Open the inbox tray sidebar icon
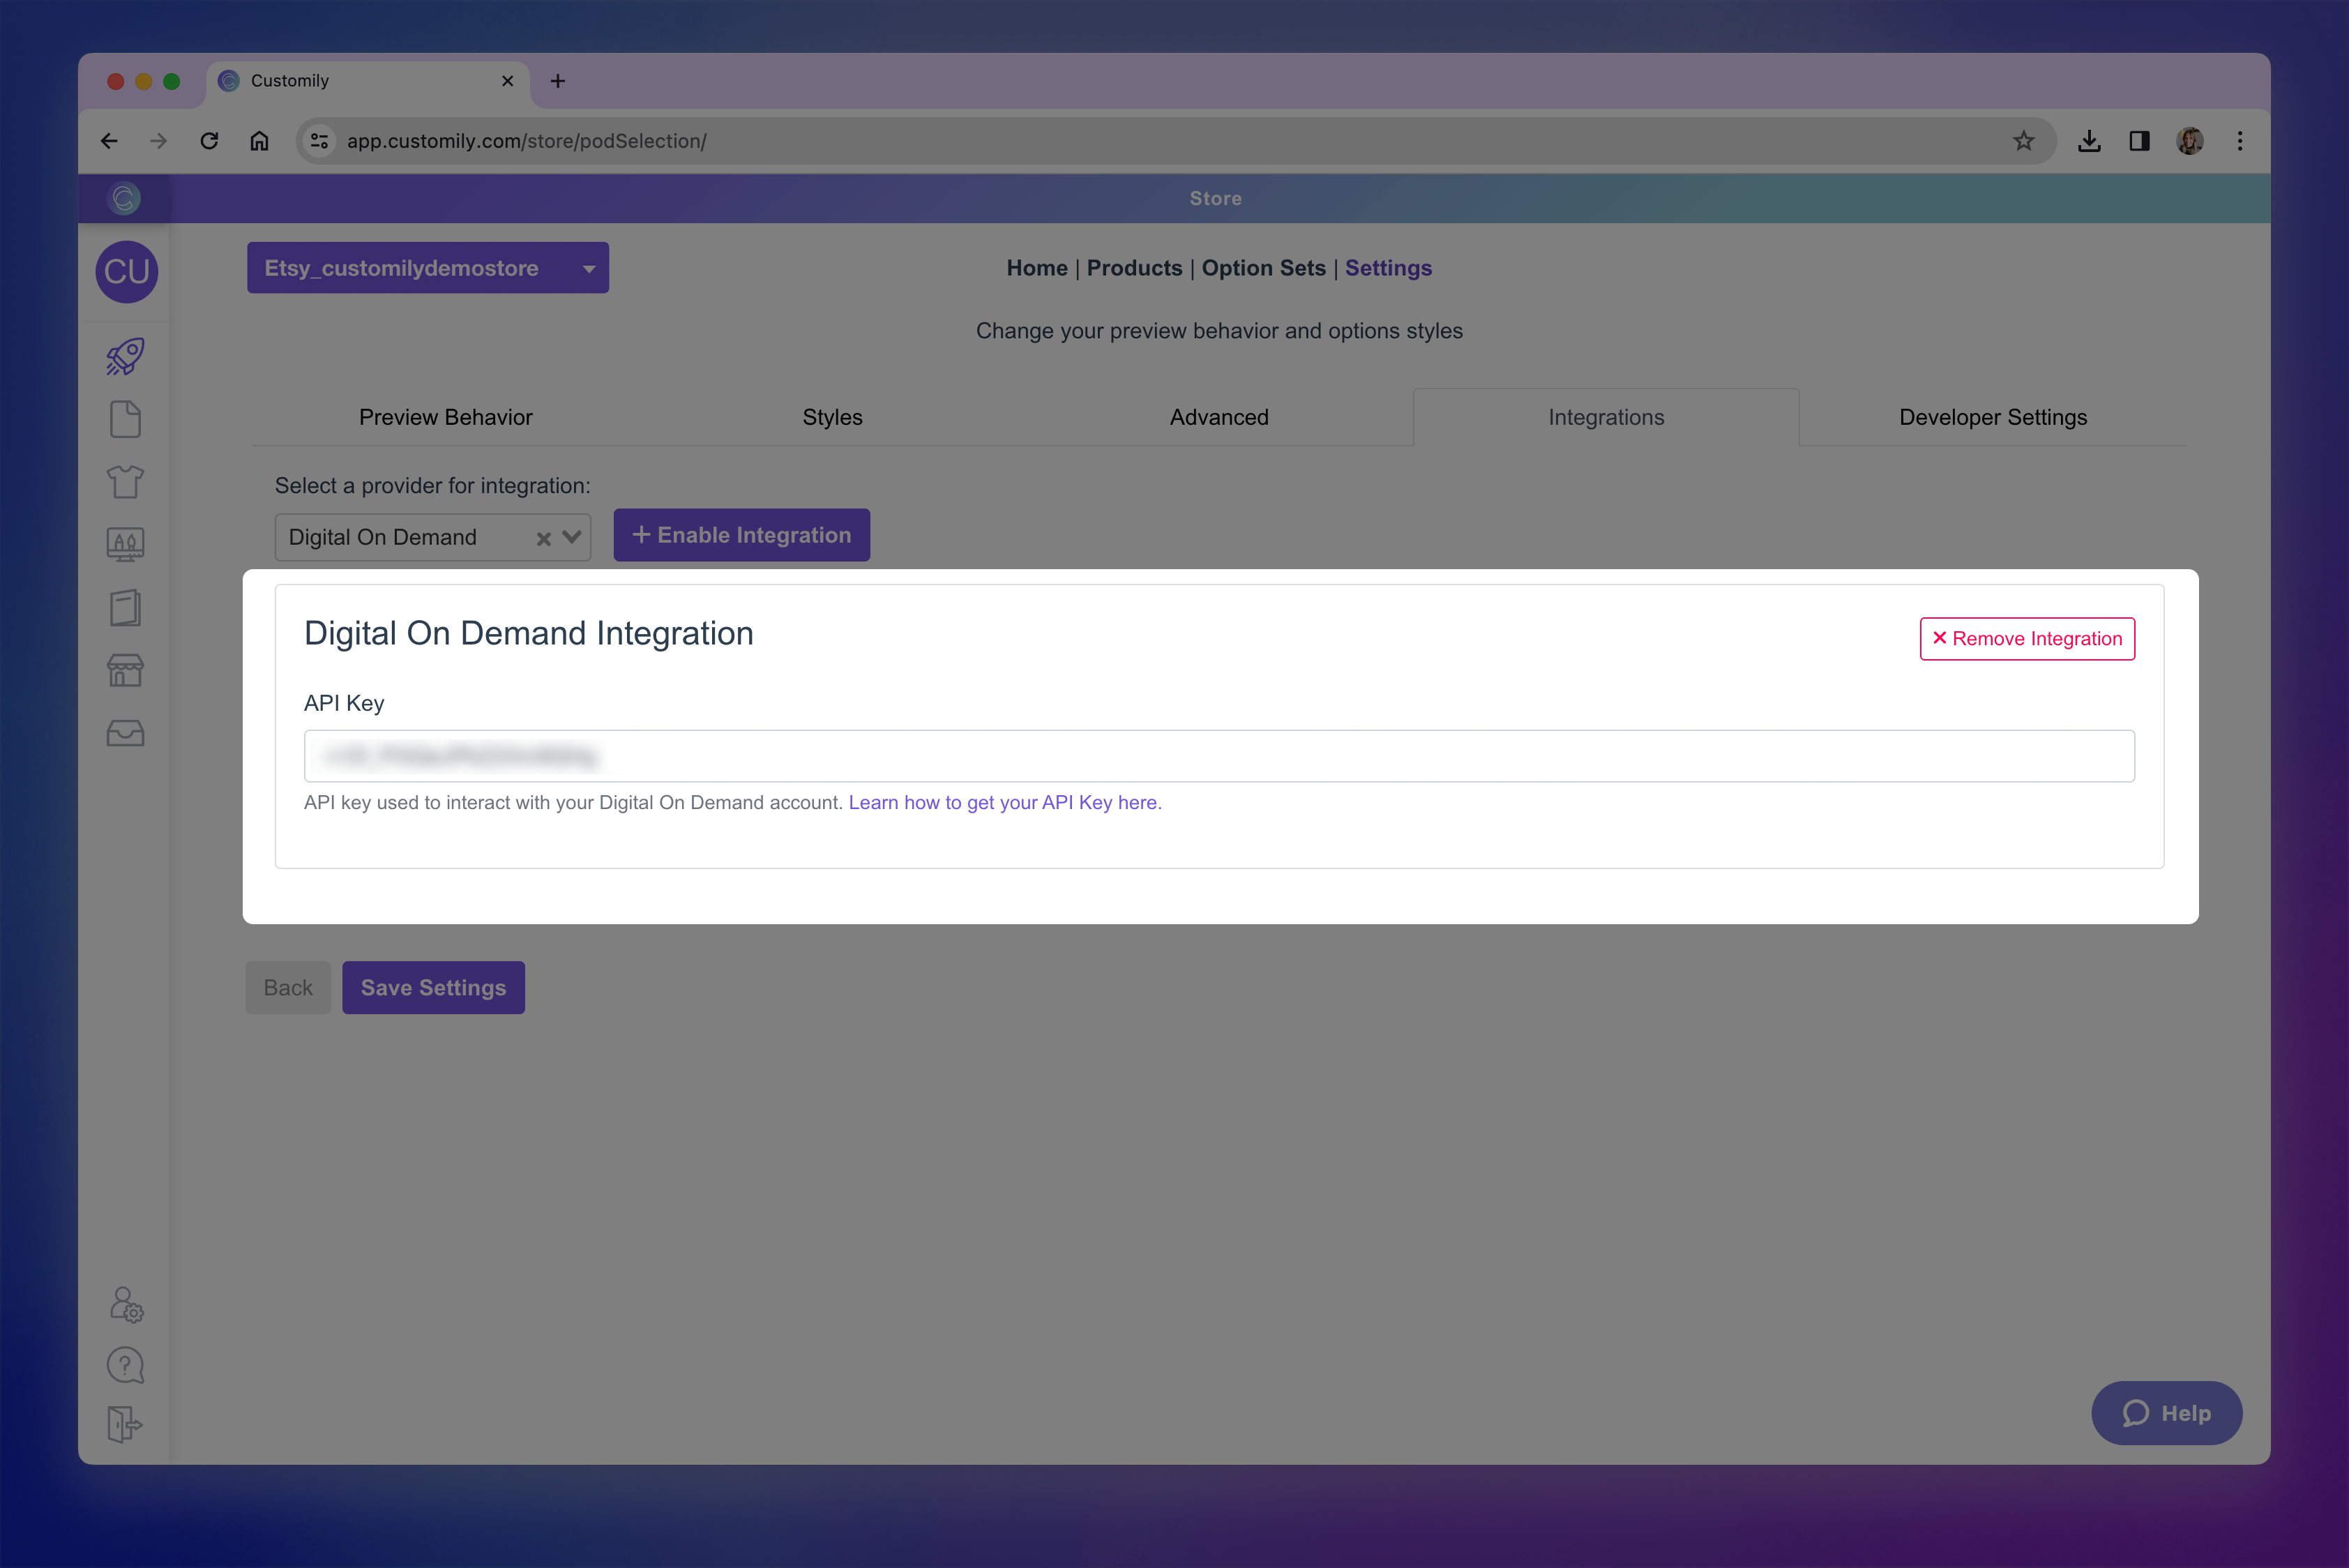The width and height of the screenshot is (2349, 1568). (125, 733)
